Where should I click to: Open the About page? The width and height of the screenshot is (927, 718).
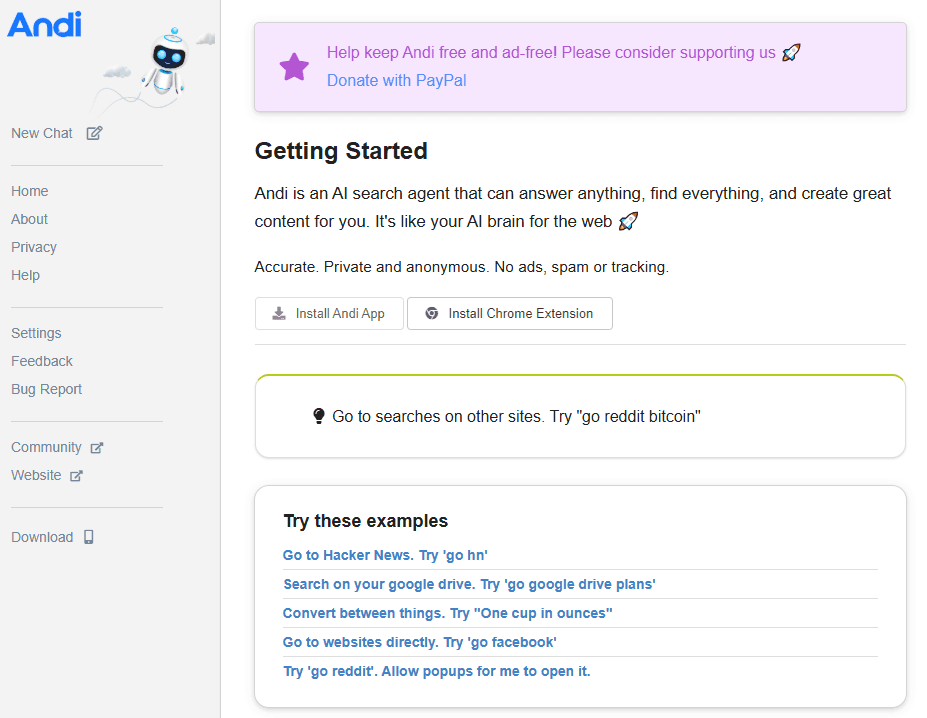pyautogui.click(x=30, y=219)
